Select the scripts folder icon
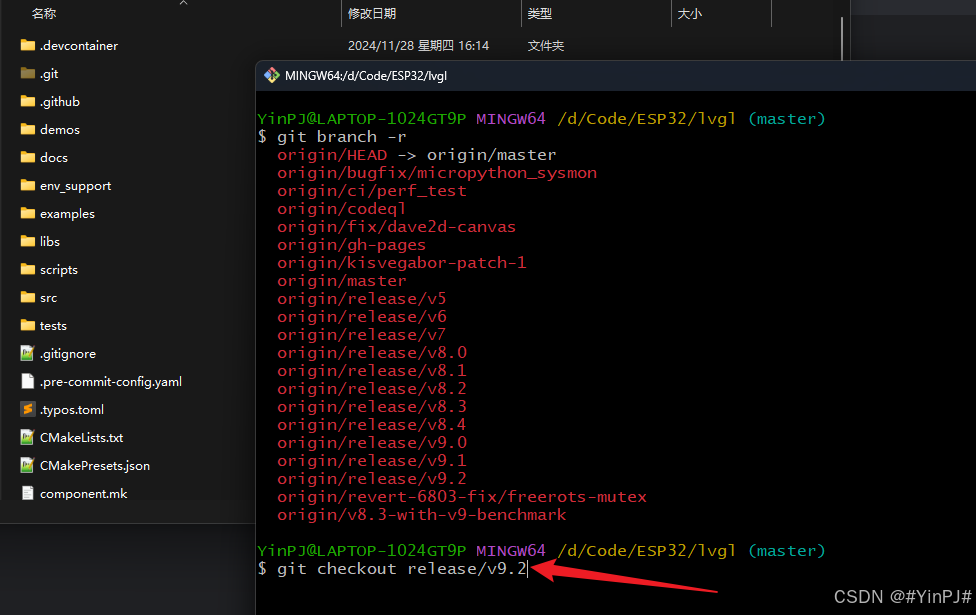 tap(28, 269)
